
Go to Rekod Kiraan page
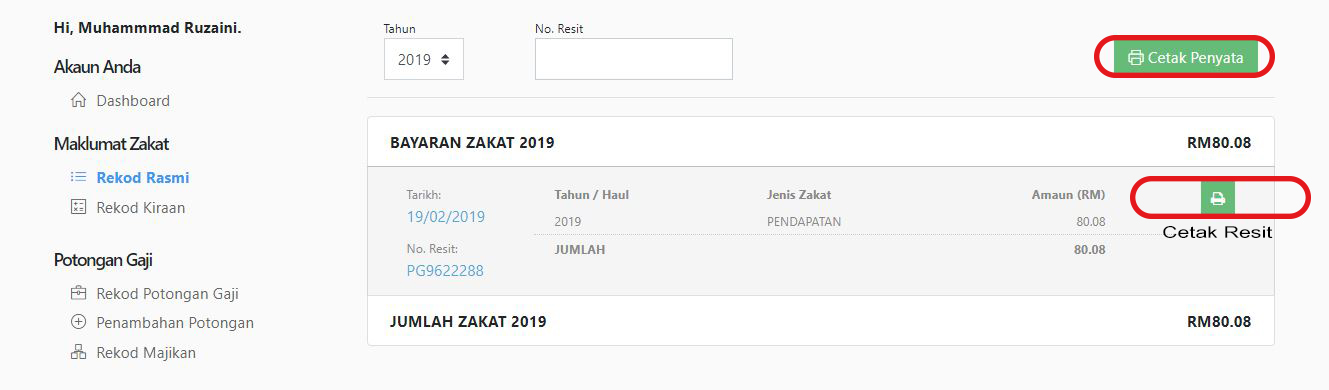coord(141,208)
